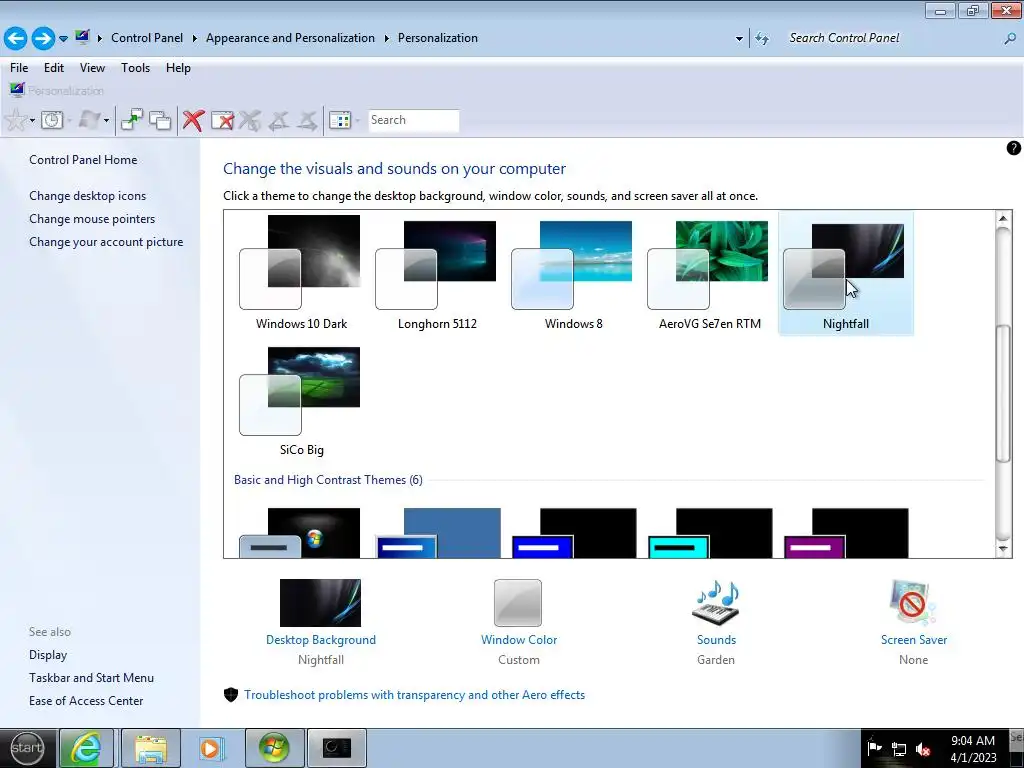Select the high contrast theme with cyan window
This screenshot has height=768, width=1024.
pyautogui.click(x=710, y=533)
